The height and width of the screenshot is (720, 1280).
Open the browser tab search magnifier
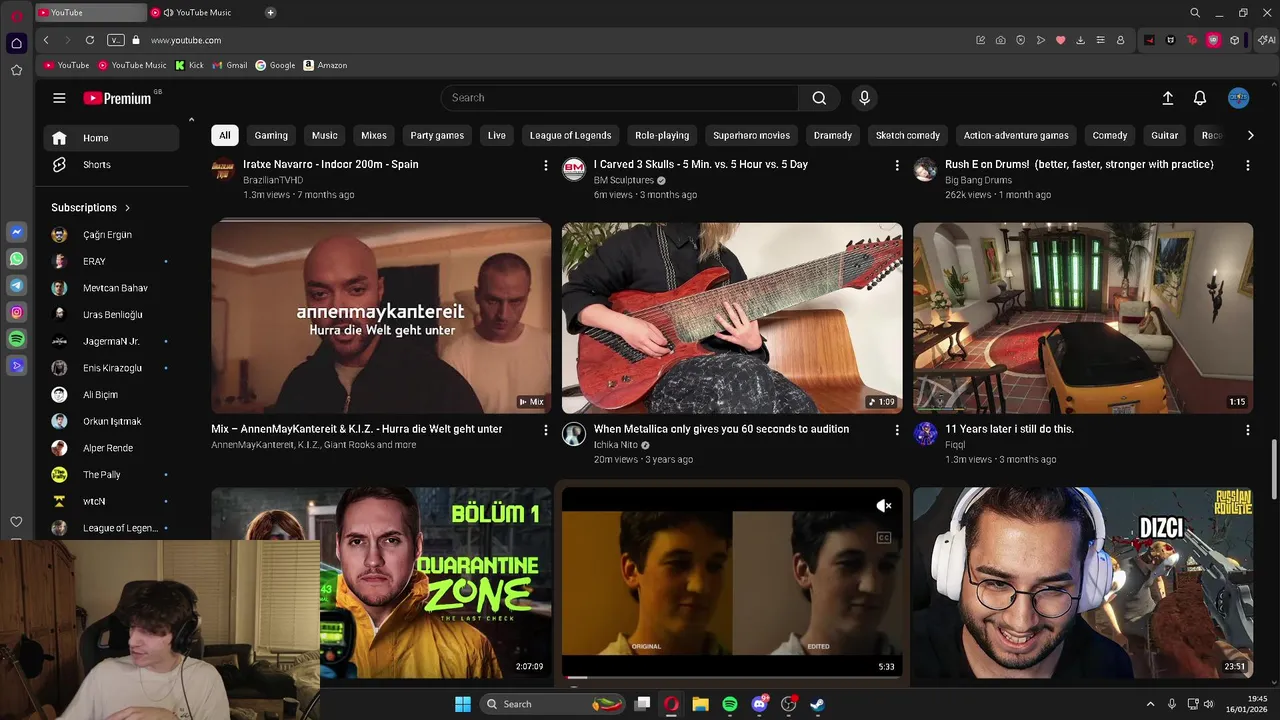(x=1195, y=13)
